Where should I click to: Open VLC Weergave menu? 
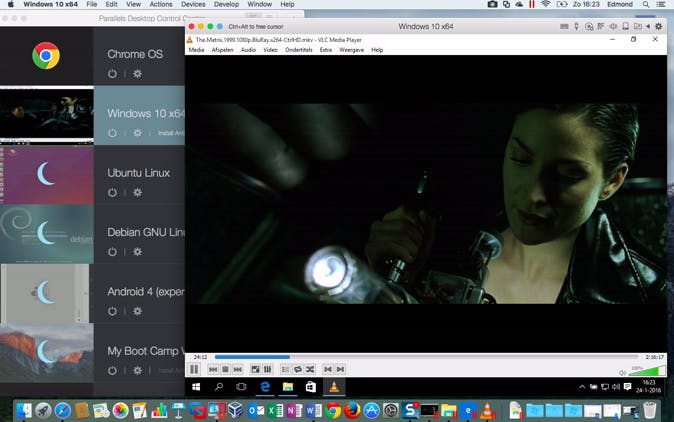pyautogui.click(x=351, y=50)
